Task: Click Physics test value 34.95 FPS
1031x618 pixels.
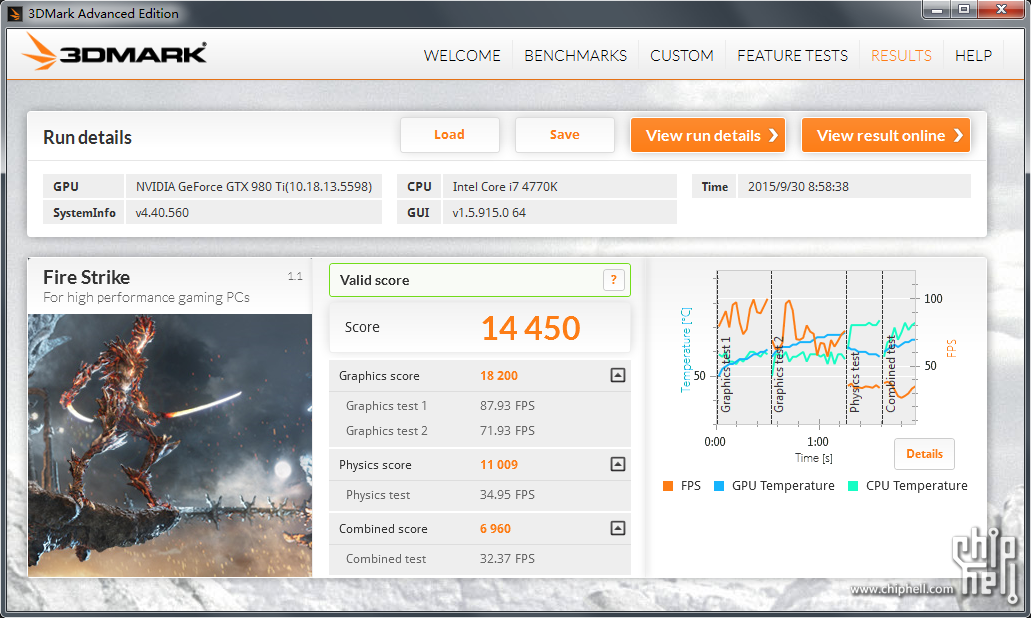Action: point(507,494)
